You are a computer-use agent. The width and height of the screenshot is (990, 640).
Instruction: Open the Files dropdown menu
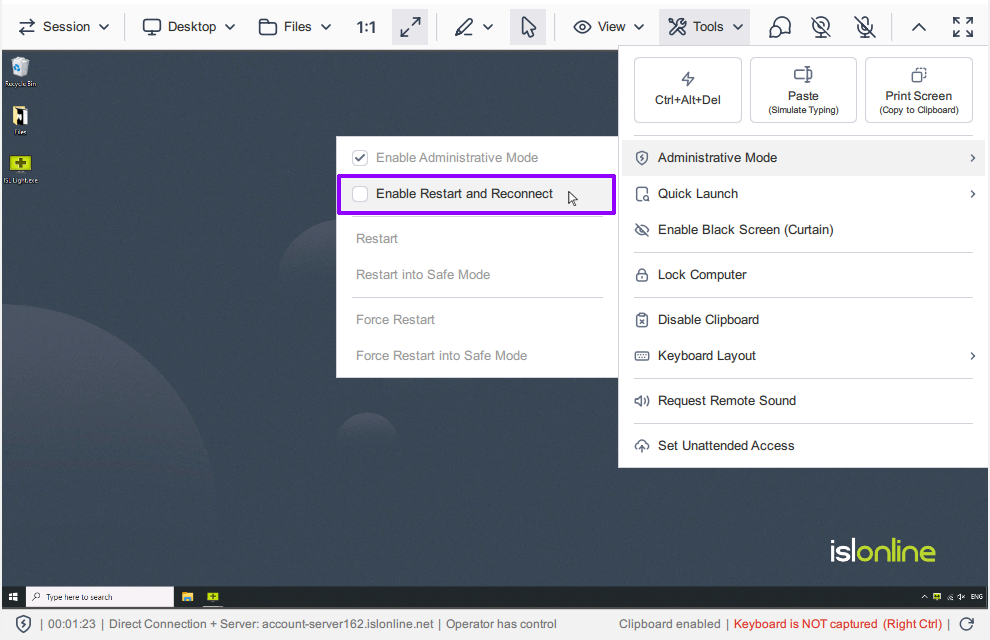(x=295, y=27)
